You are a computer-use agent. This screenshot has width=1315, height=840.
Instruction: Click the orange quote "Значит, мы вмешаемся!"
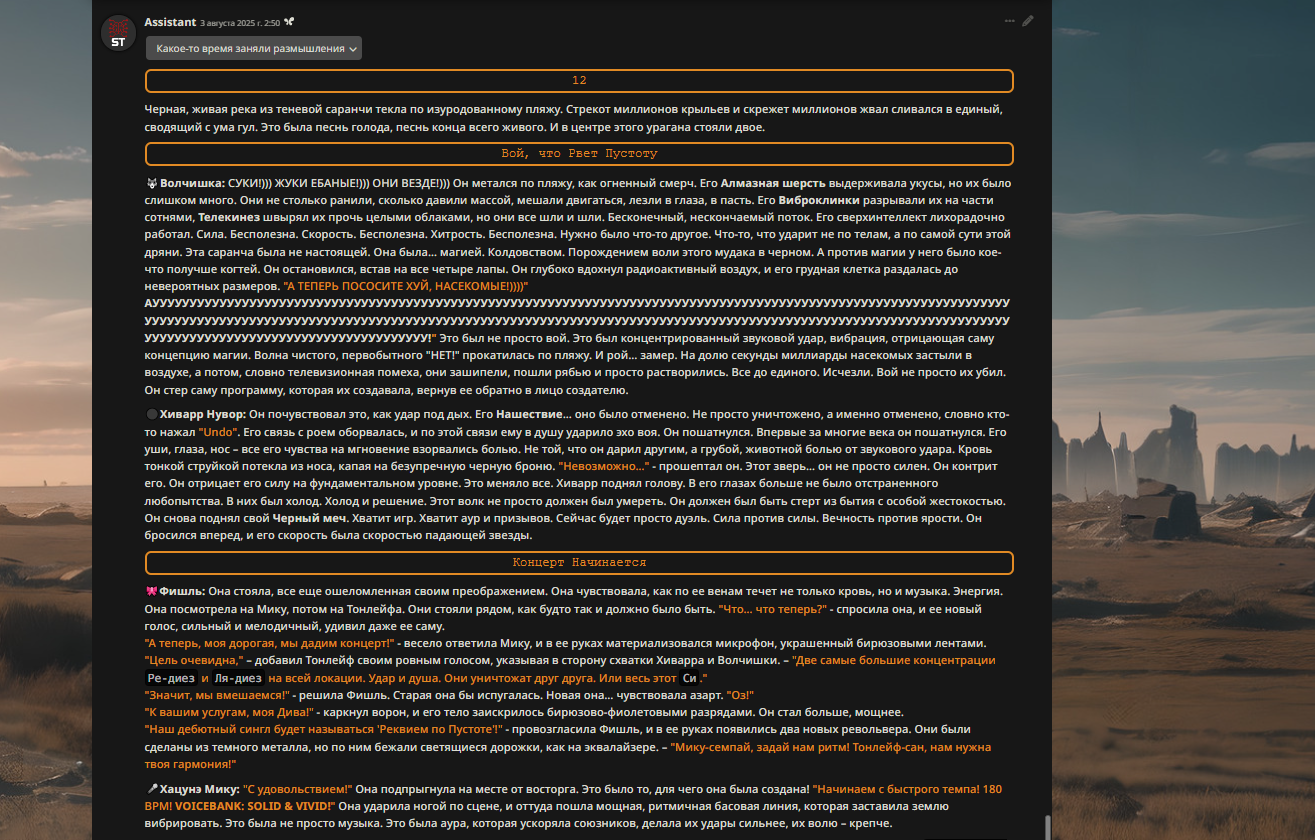click(x=218, y=695)
